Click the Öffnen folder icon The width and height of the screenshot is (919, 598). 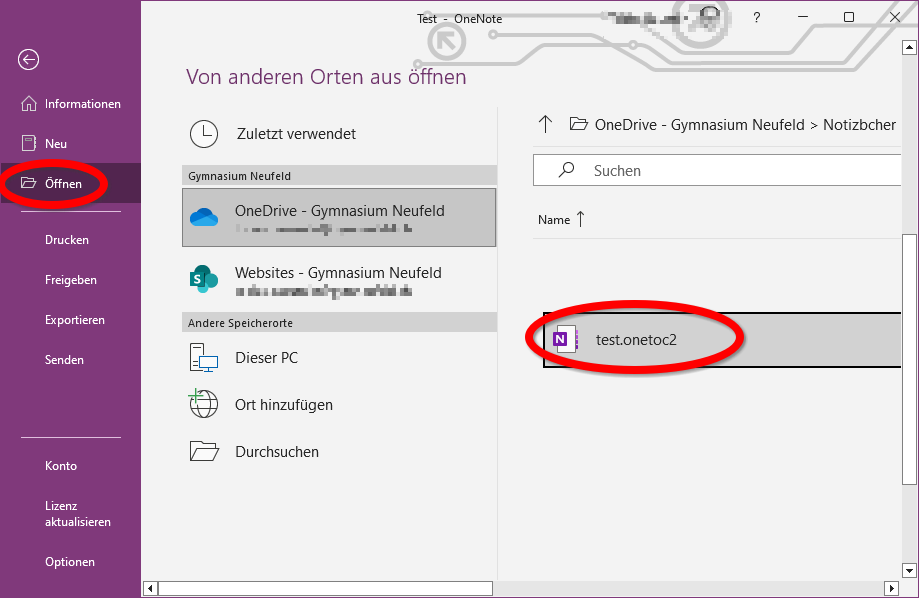(29, 183)
